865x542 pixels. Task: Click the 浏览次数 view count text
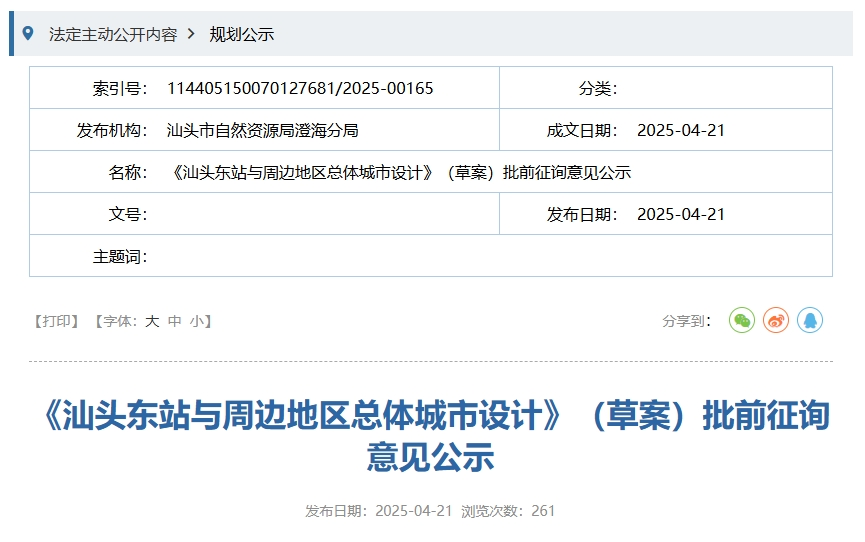508,511
